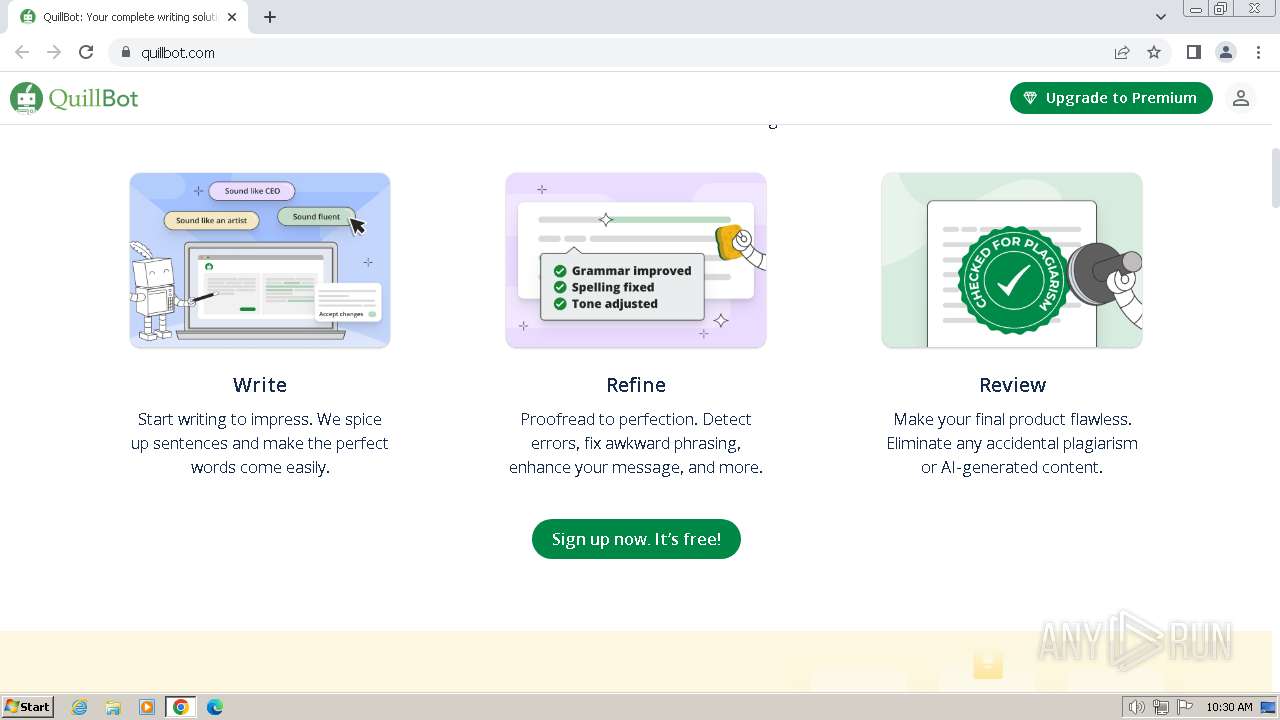View site information lock icon
This screenshot has height=720, width=1280.
coord(125,53)
